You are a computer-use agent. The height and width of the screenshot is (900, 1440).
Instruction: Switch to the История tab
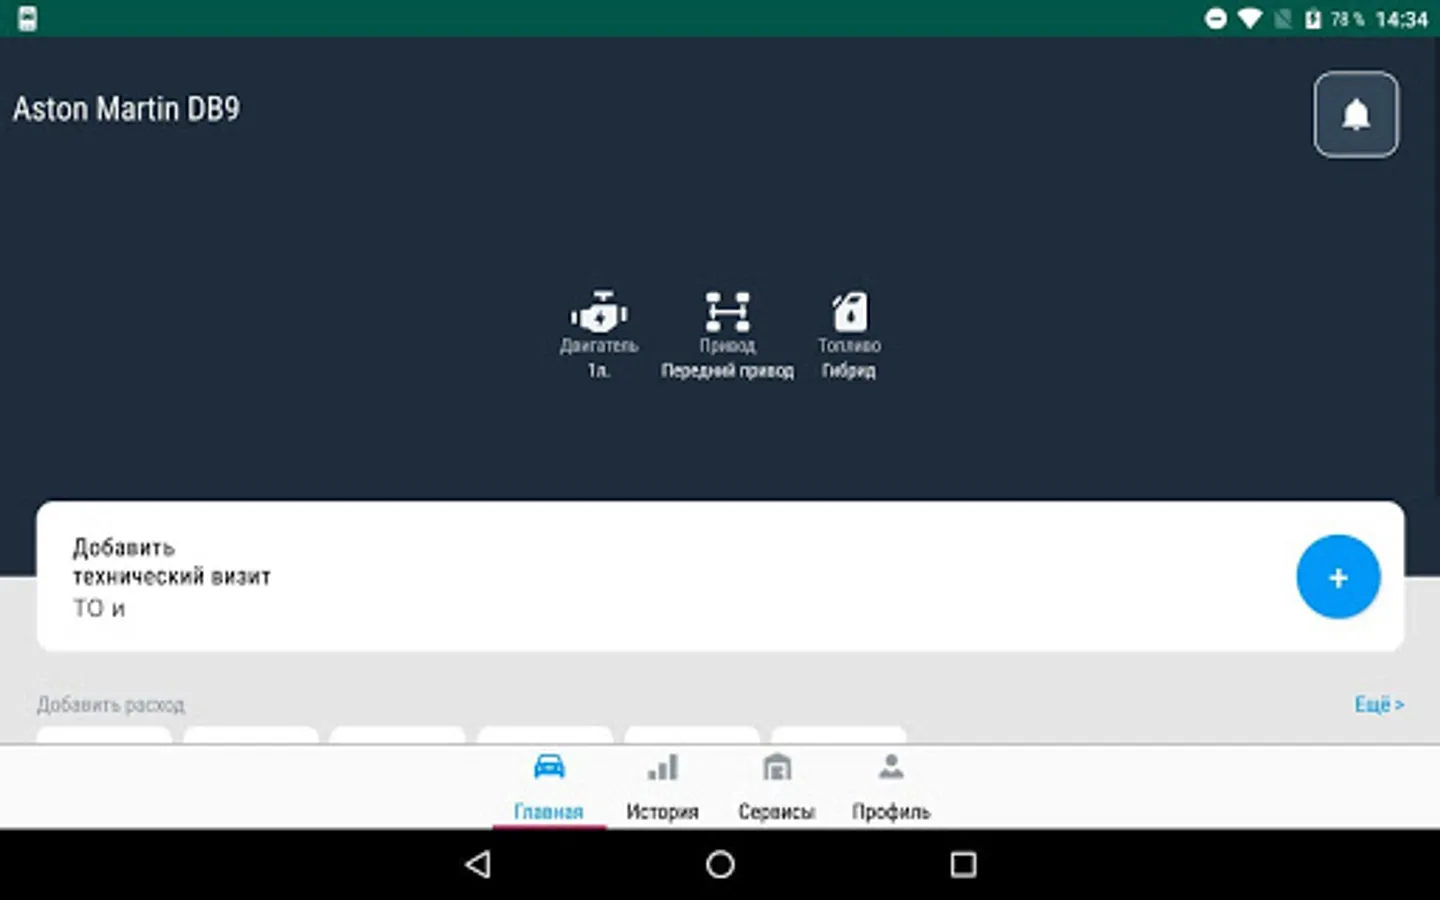click(x=662, y=786)
